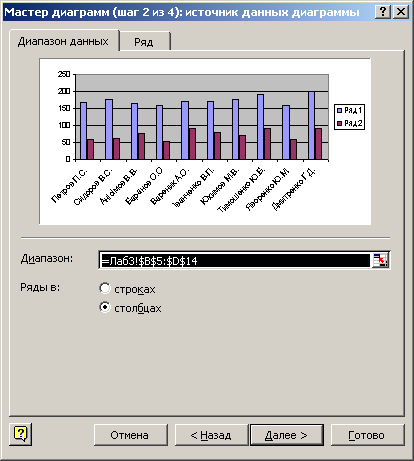Click the 'Ряд1' legend color swatch
The height and width of the screenshot is (461, 414).
click(340, 110)
